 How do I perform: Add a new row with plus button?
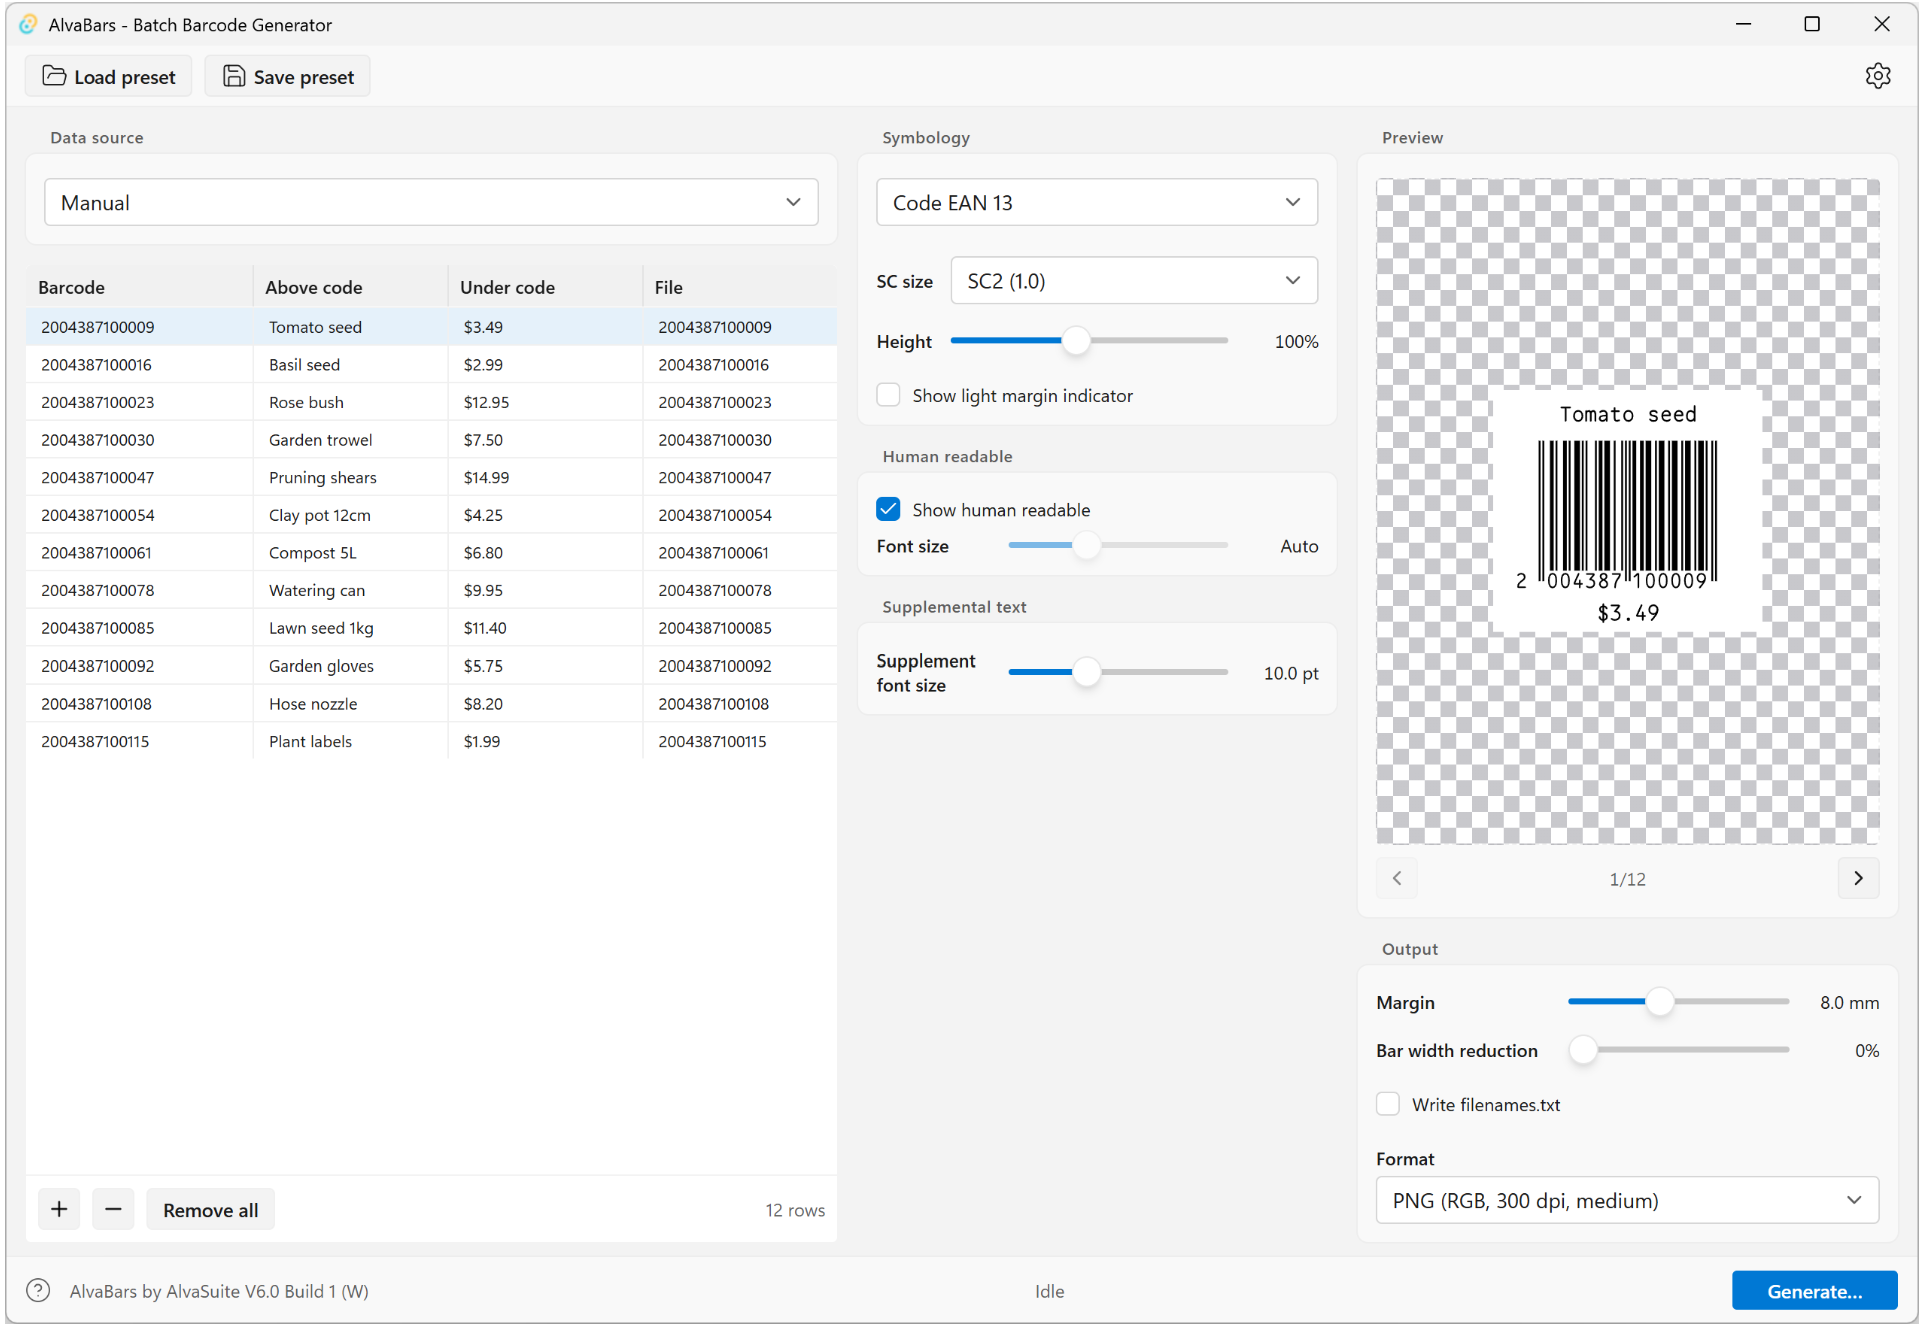pyautogui.click(x=59, y=1209)
